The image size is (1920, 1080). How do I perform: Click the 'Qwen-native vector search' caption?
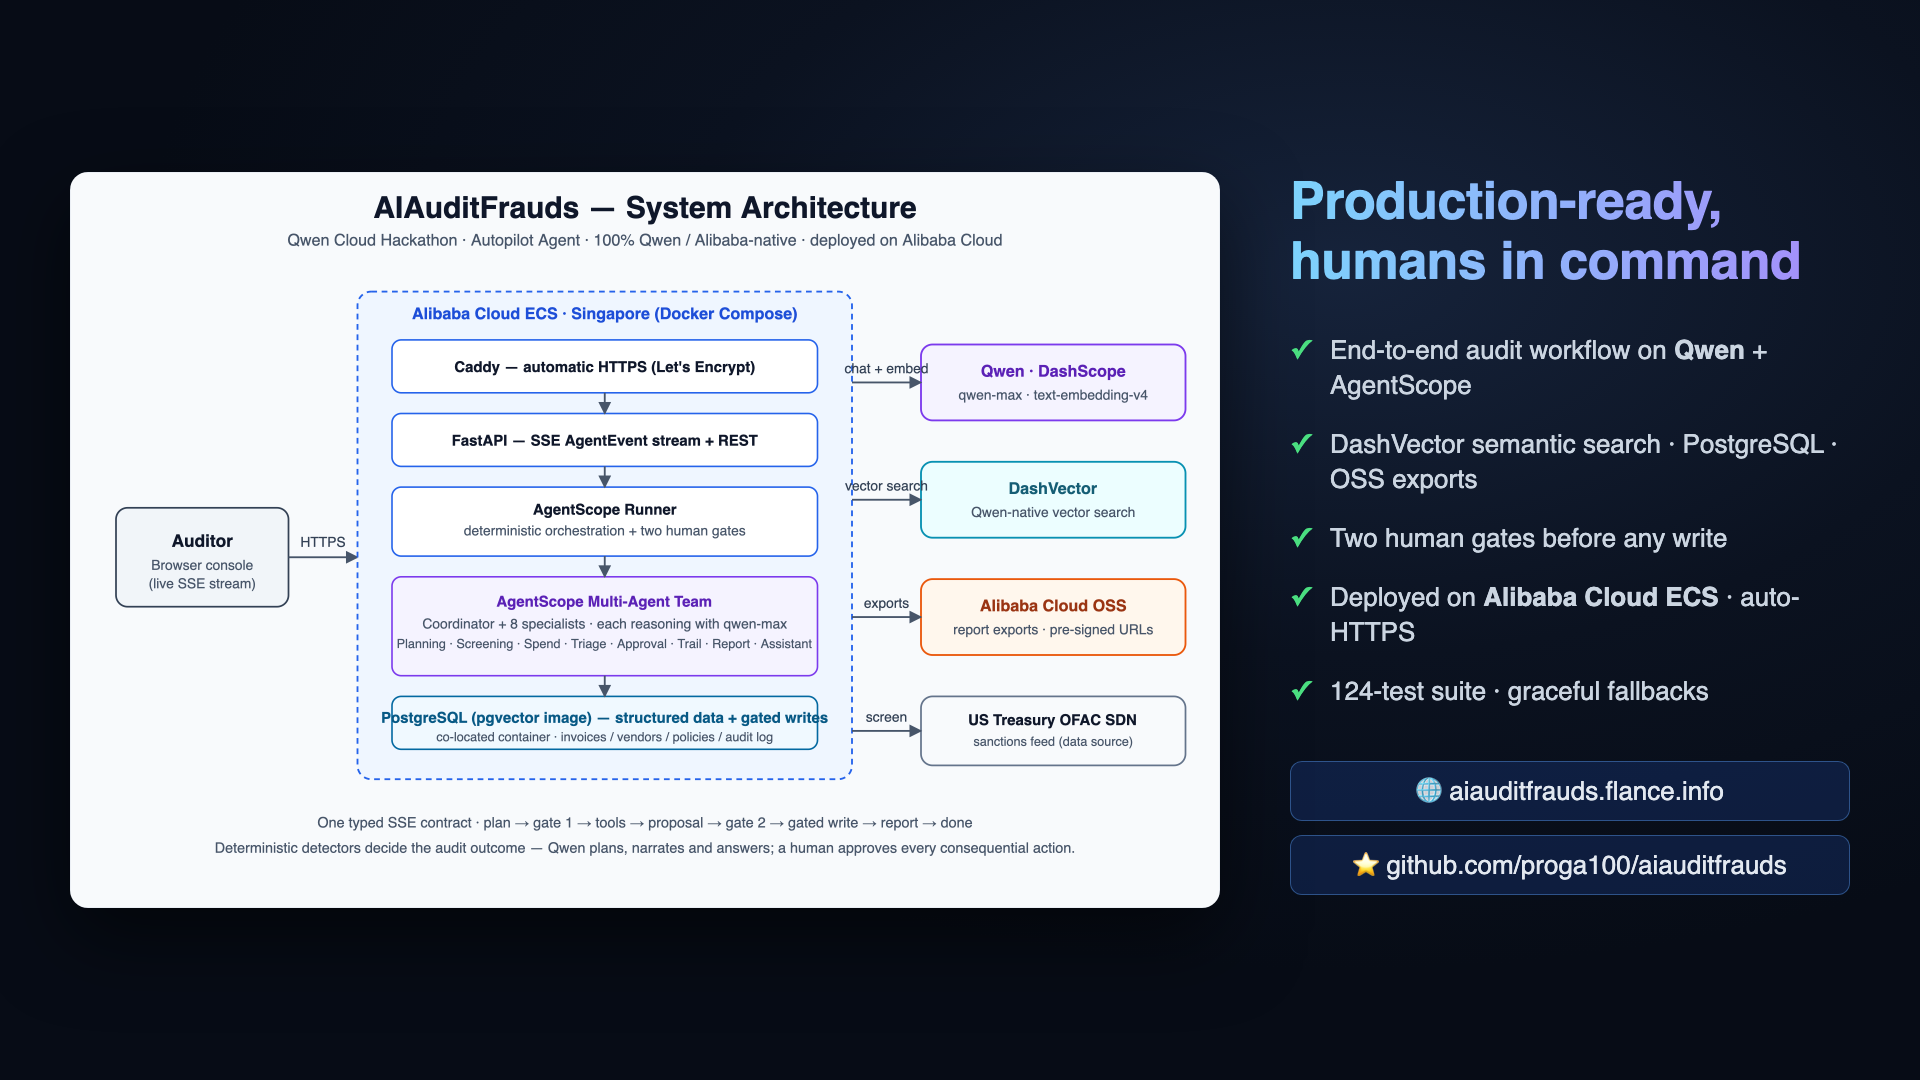1053,512
